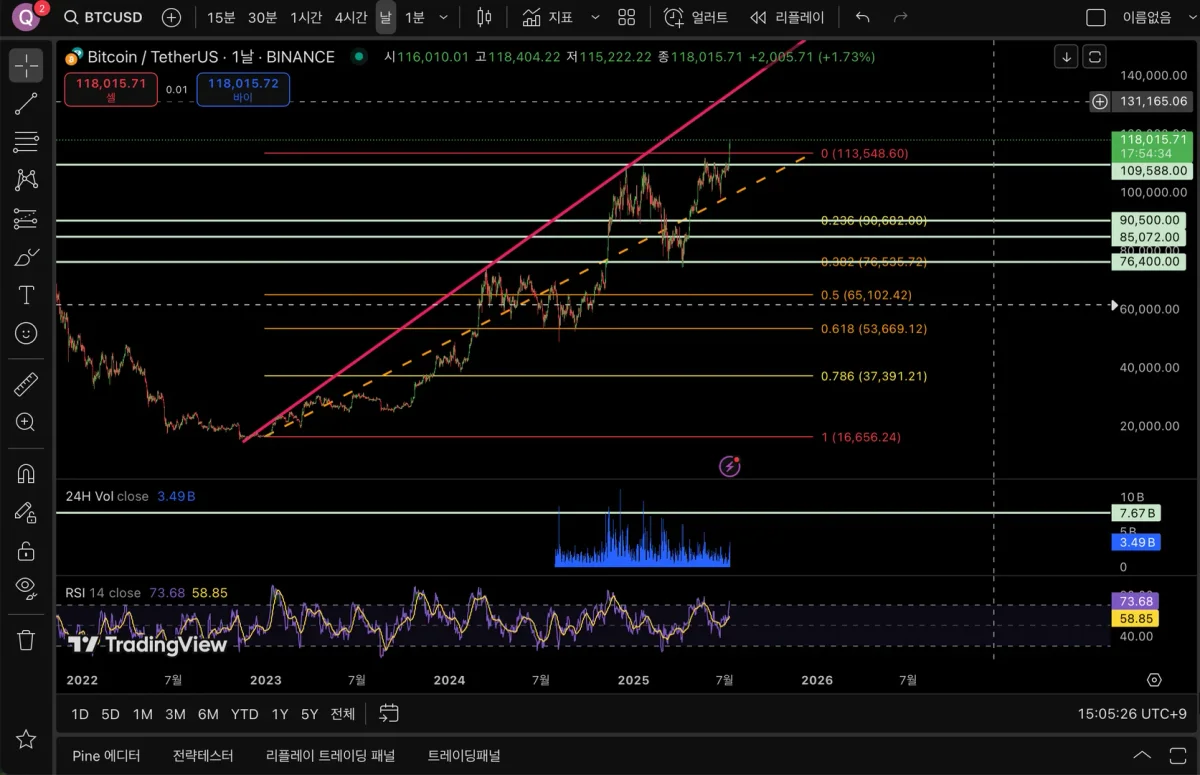Click the chart scroll-down arrow button
The width and height of the screenshot is (1200, 775).
tap(1067, 57)
